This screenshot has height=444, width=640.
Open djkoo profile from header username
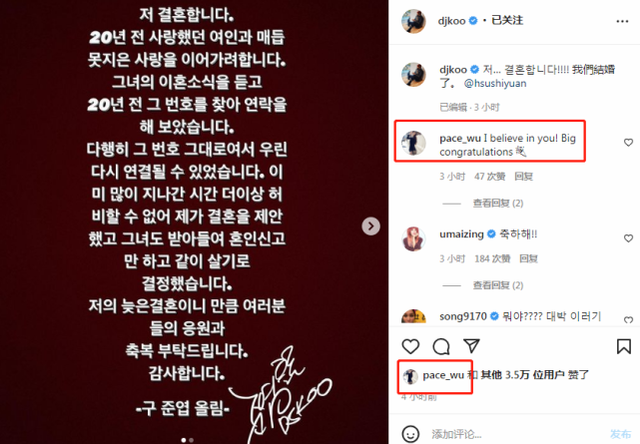(451, 21)
